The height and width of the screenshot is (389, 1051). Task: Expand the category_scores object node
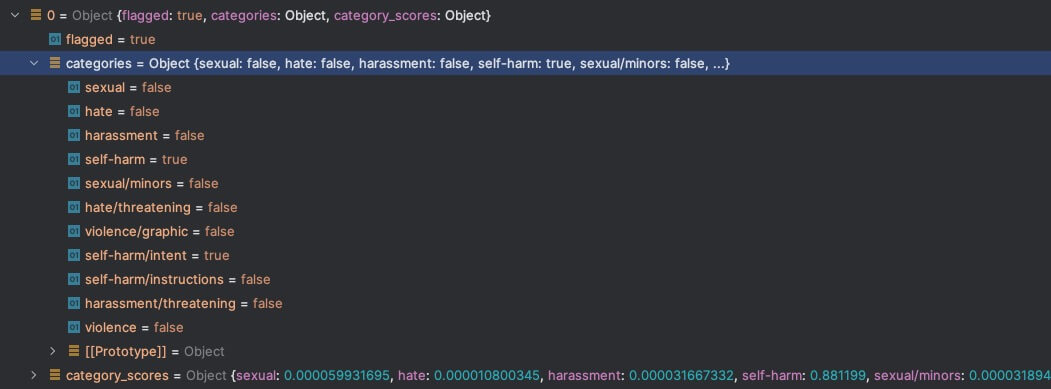coord(34,376)
